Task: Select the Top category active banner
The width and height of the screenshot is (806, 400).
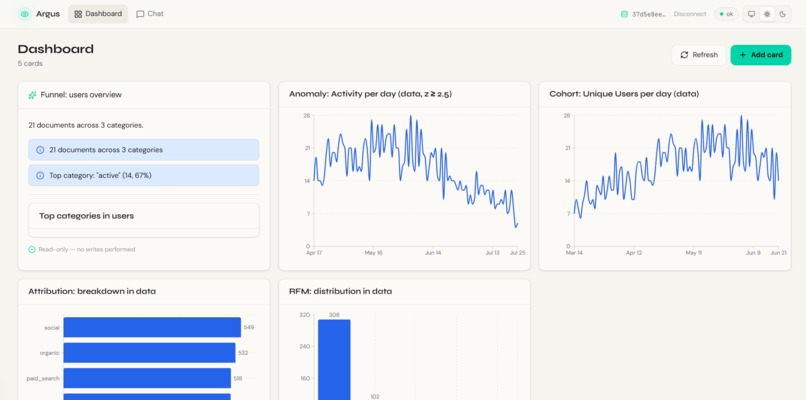Action: (x=144, y=175)
